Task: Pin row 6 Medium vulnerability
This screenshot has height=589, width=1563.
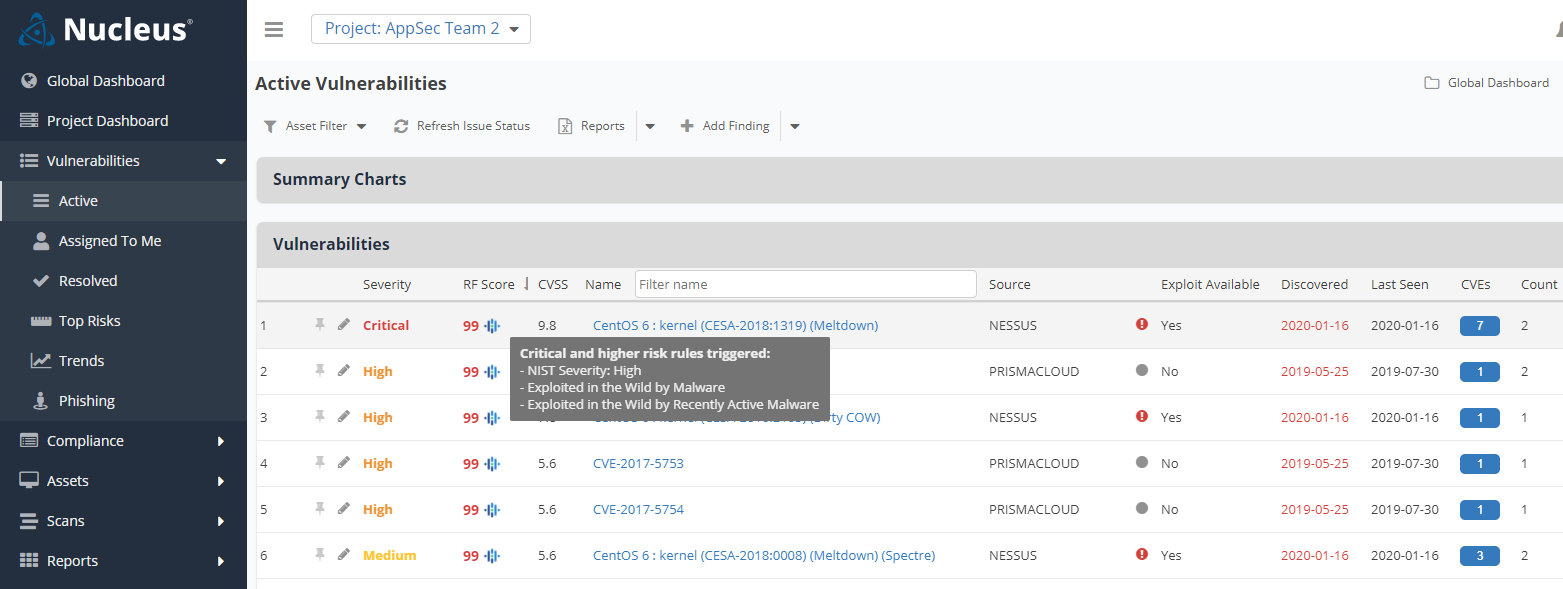Action: (320, 555)
